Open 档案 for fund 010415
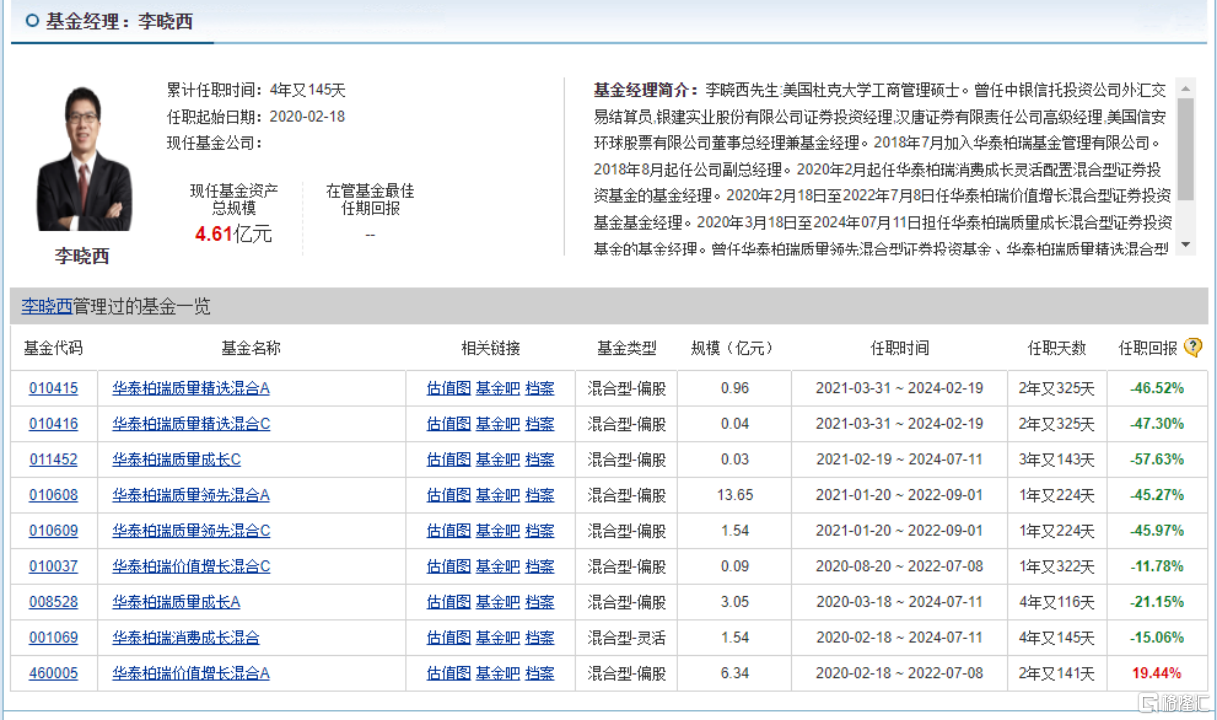The image size is (1217, 720). click(x=540, y=388)
